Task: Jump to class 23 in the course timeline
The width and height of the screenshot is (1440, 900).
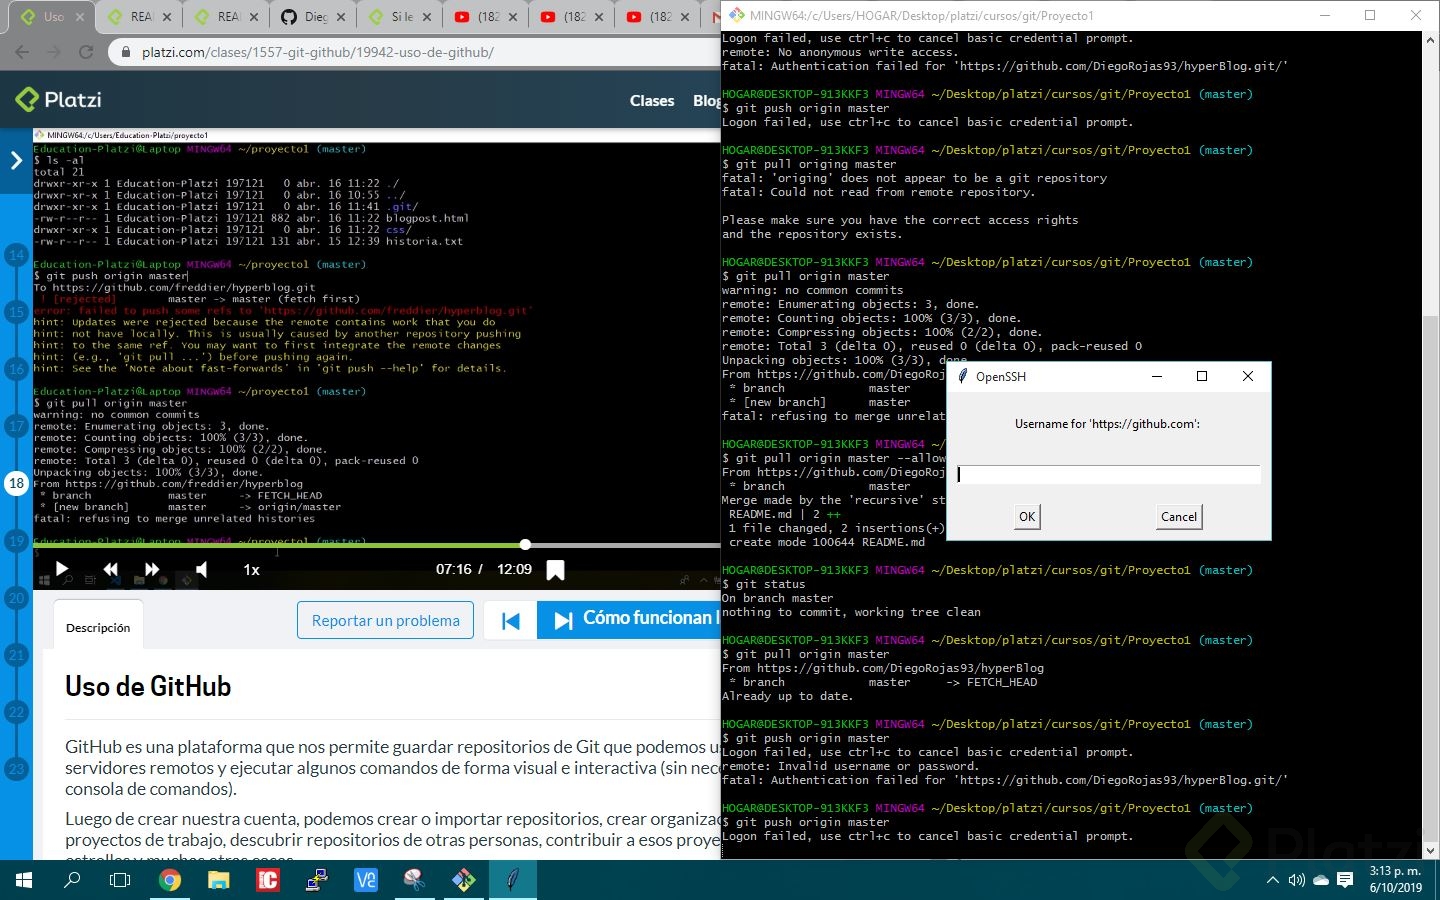Action: click(x=16, y=769)
